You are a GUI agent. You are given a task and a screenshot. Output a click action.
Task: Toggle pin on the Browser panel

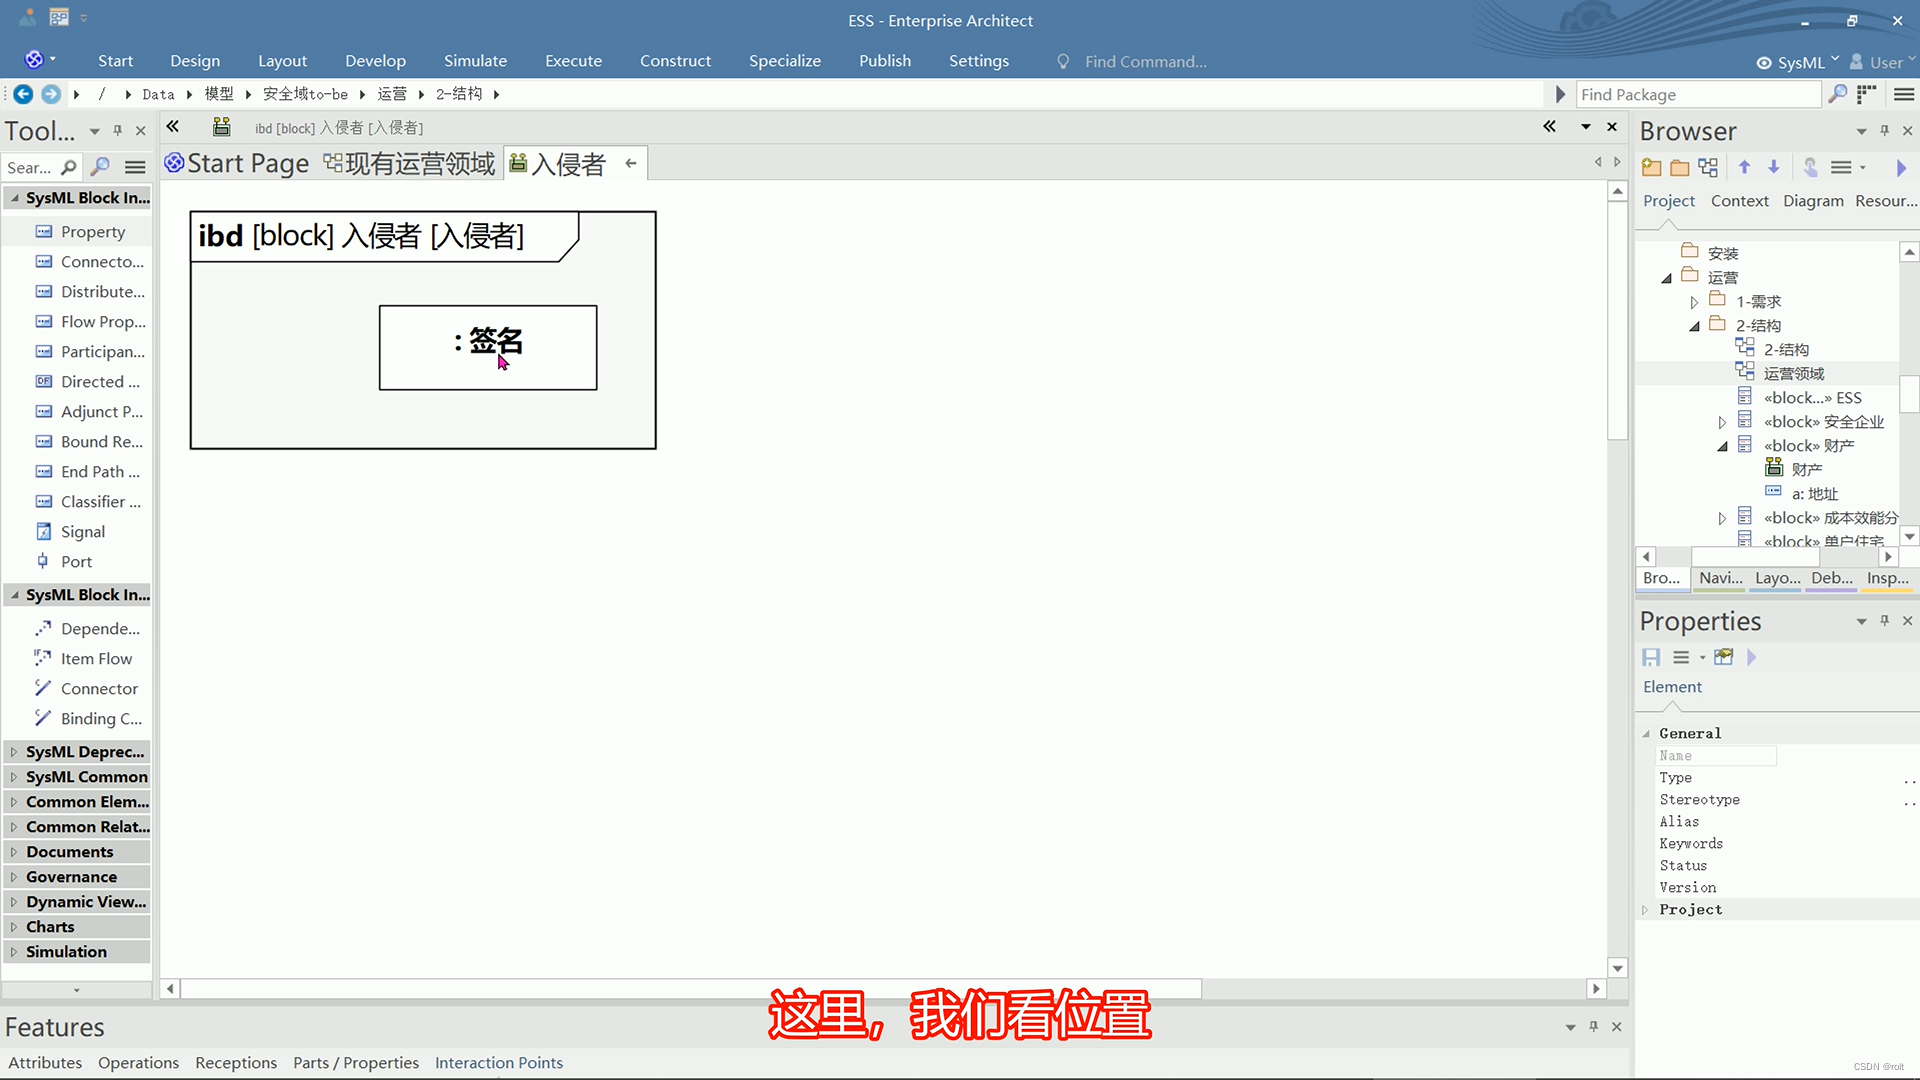pos(1884,131)
